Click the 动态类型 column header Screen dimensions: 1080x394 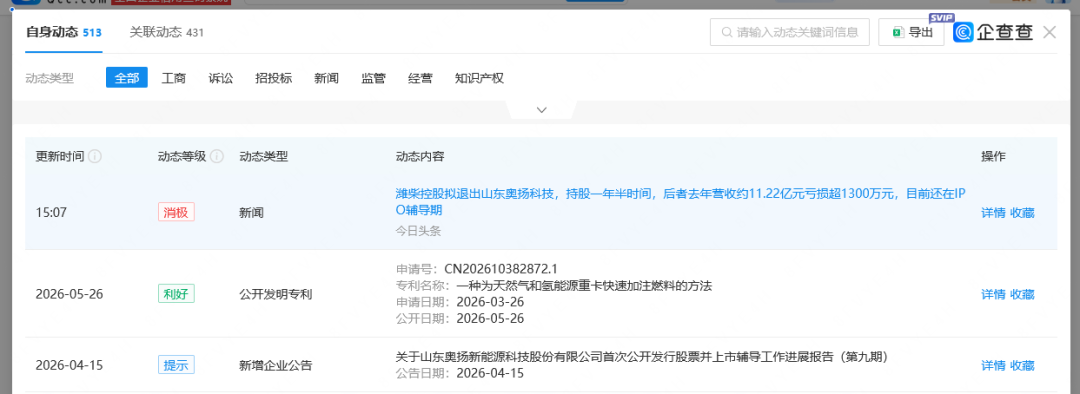tap(264, 156)
